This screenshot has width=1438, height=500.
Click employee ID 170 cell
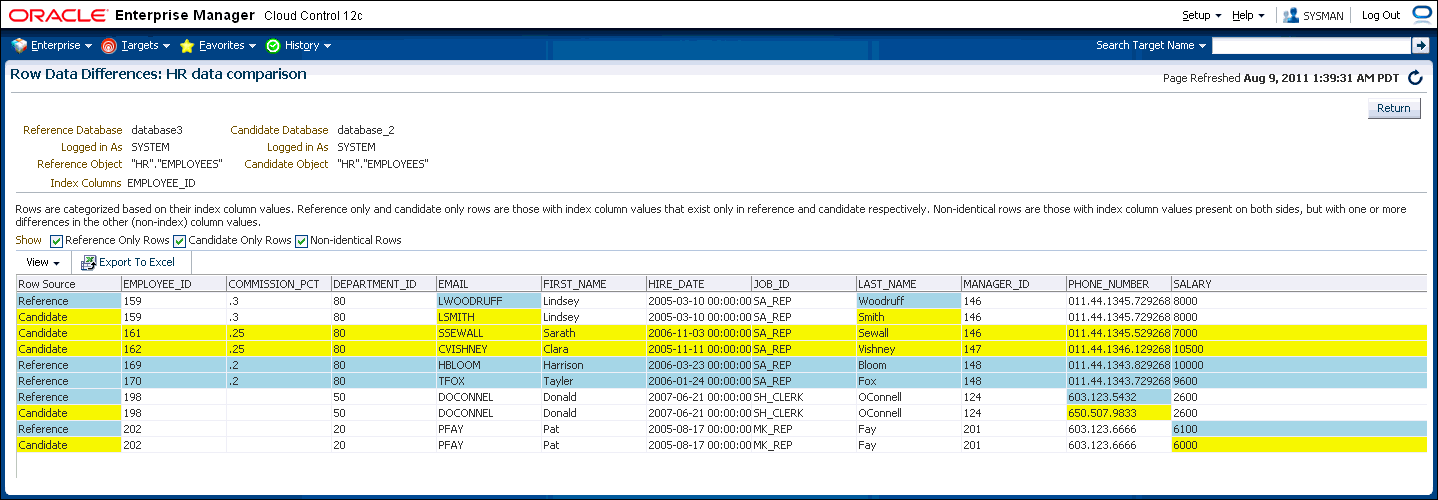click(174, 381)
